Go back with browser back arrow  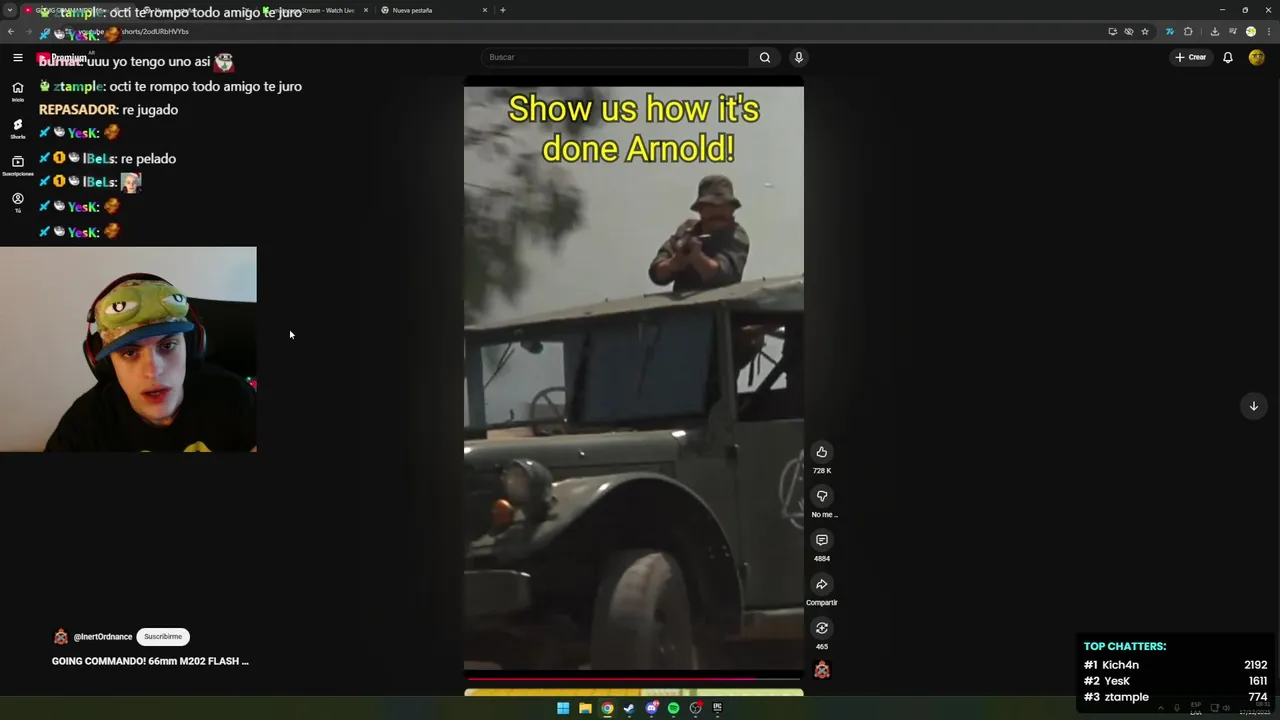pyautogui.click(x=10, y=32)
